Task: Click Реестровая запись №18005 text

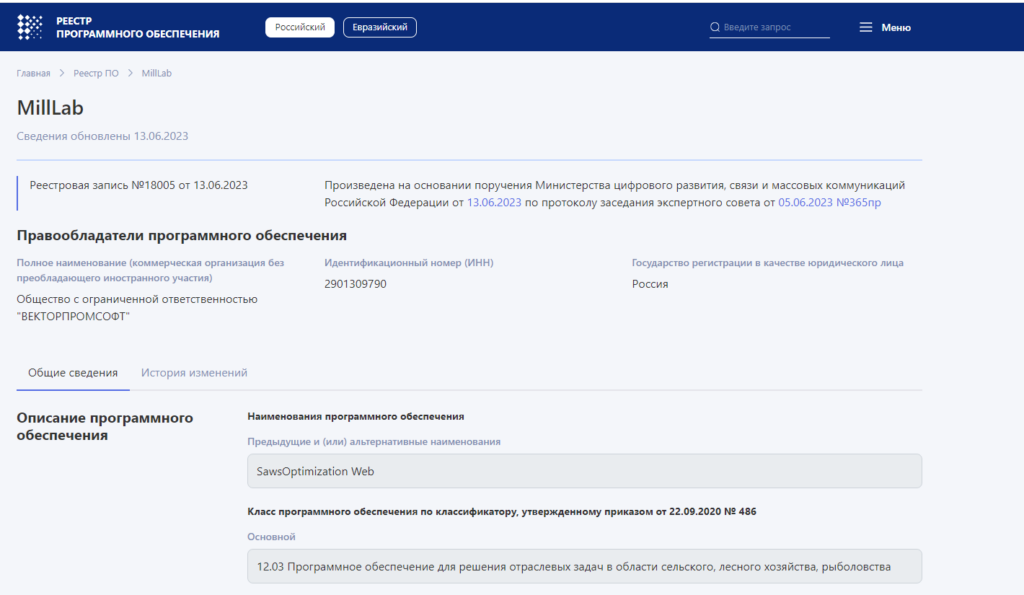Action: pyautogui.click(x=138, y=185)
